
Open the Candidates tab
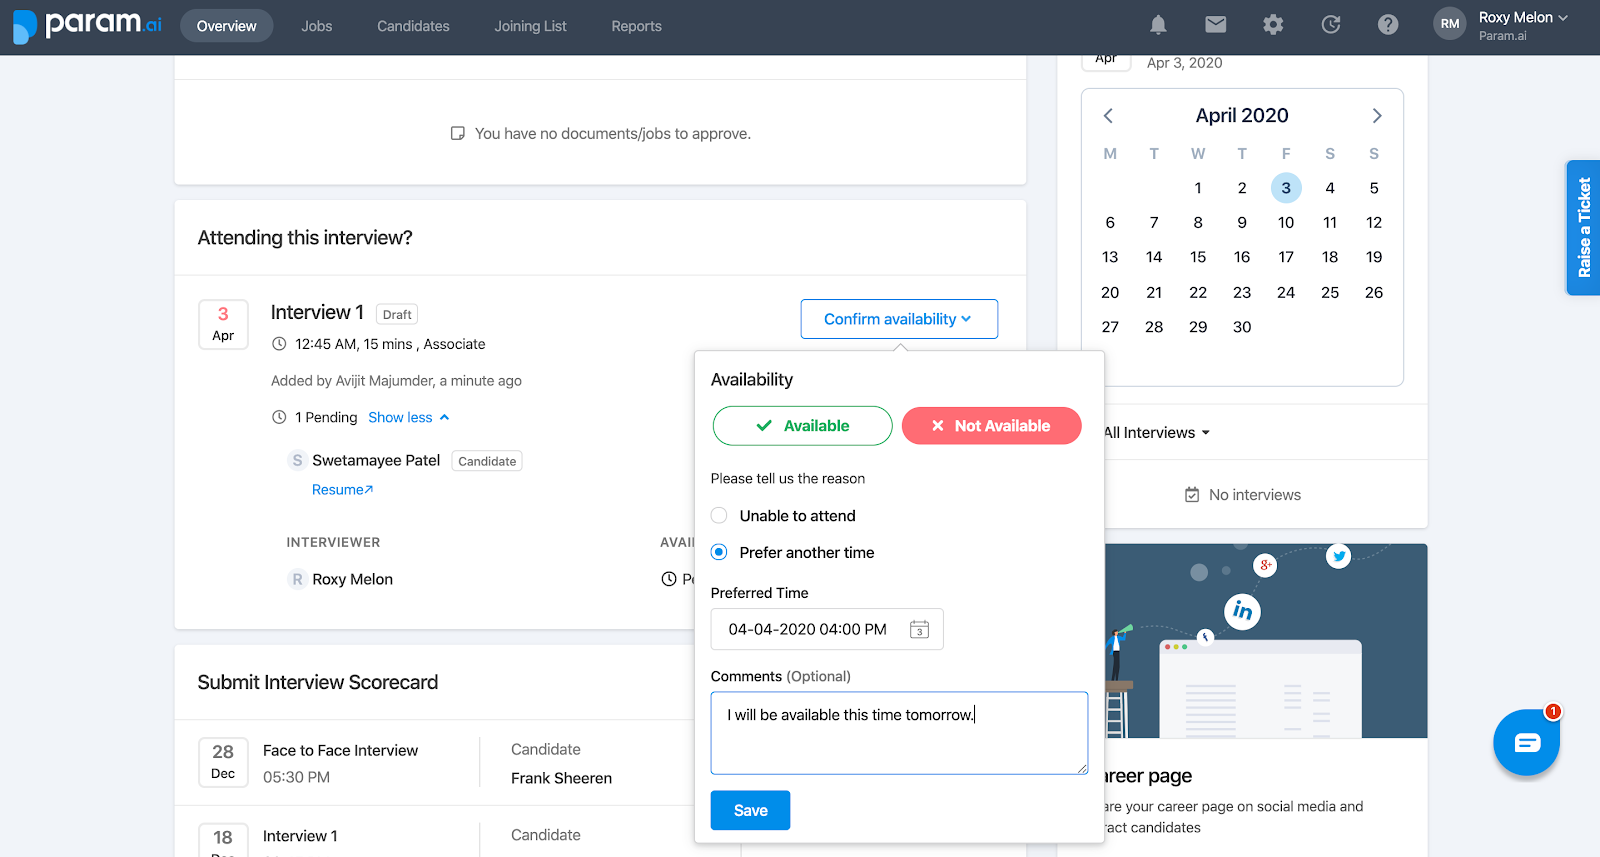(x=413, y=26)
